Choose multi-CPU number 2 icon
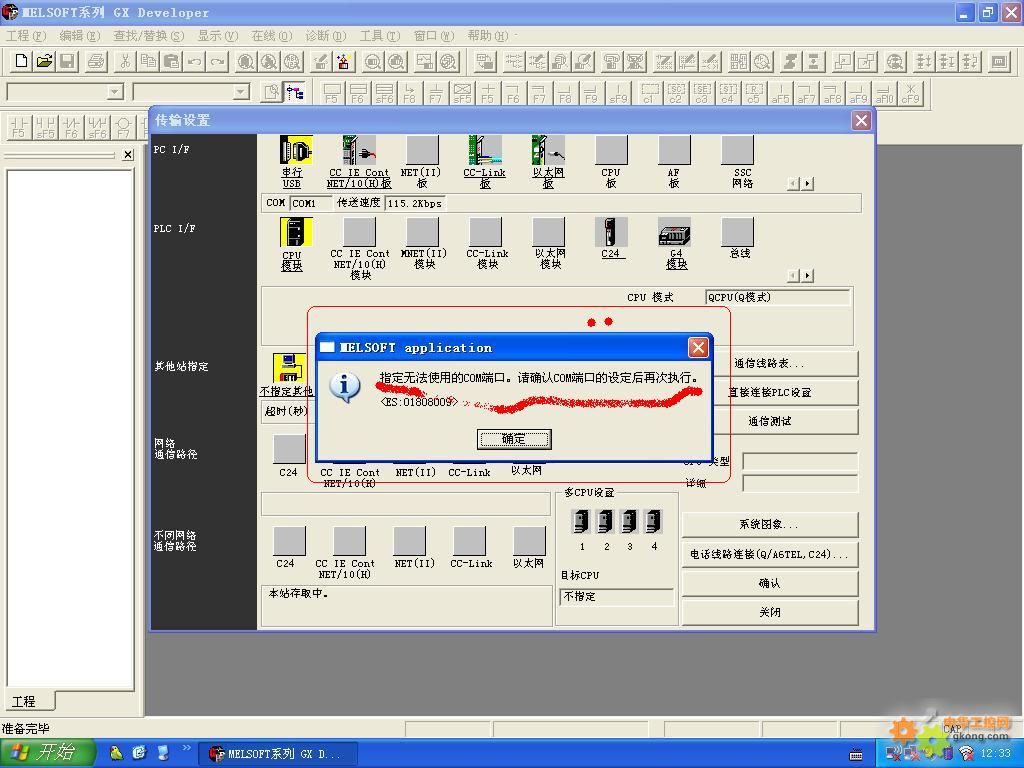1024x768 pixels. [605, 522]
